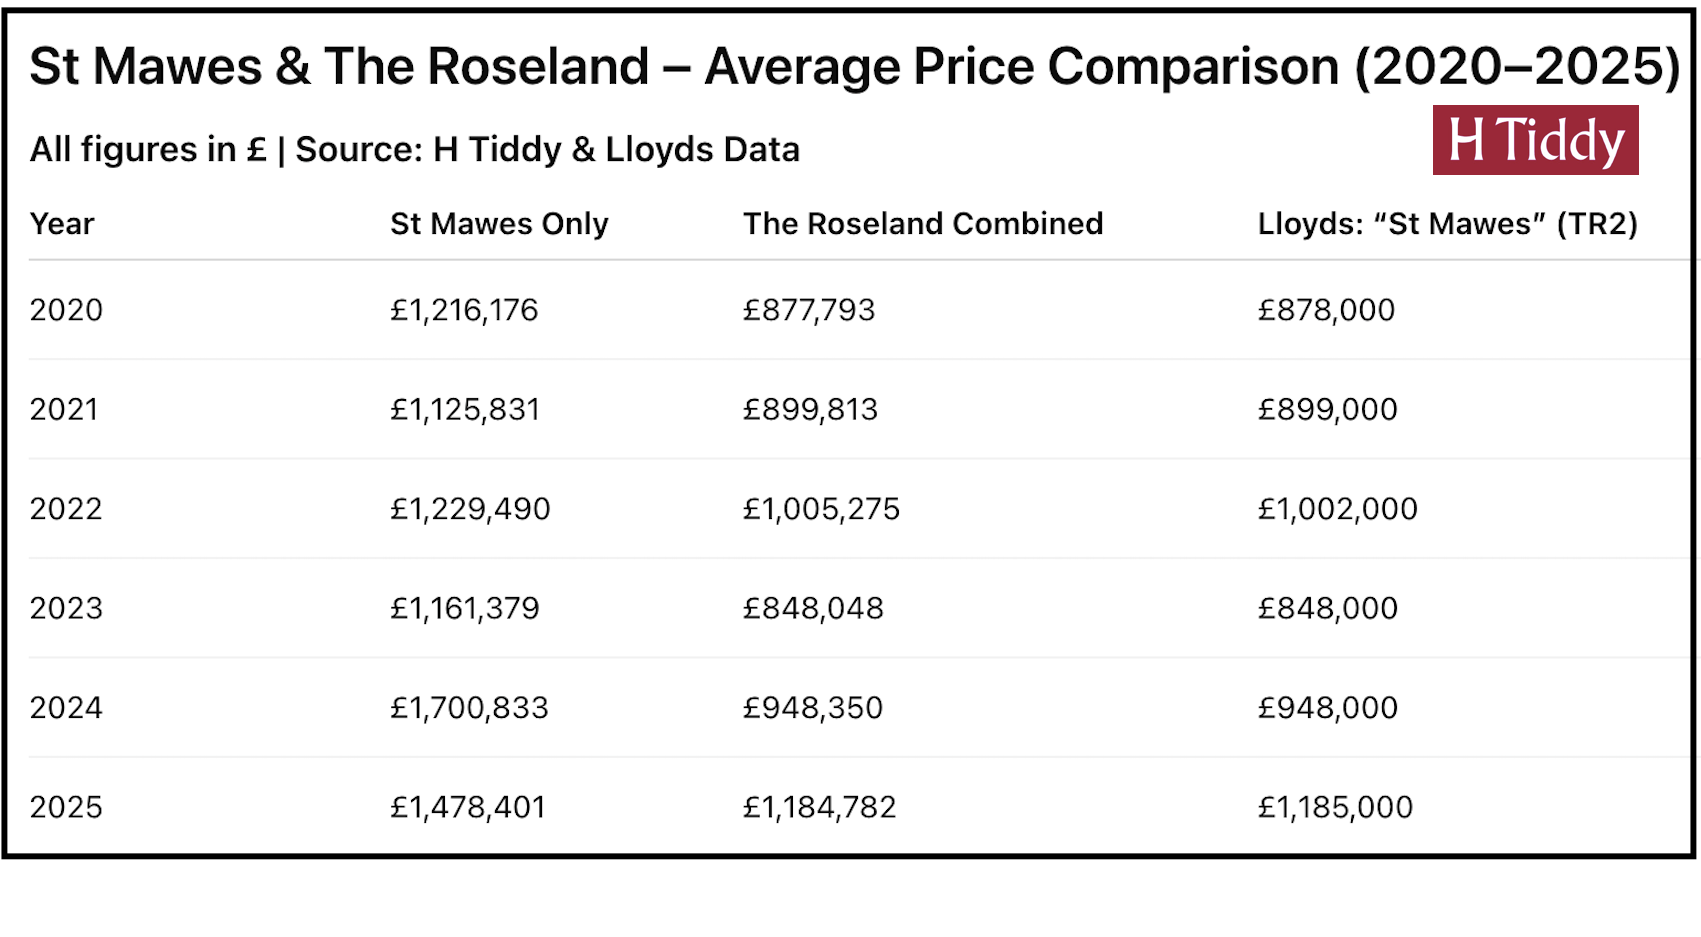The width and height of the screenshot is (1701, 937).
Task: Select the £1,005,275 Roseland Combined value
Action: tap(821, 509)
